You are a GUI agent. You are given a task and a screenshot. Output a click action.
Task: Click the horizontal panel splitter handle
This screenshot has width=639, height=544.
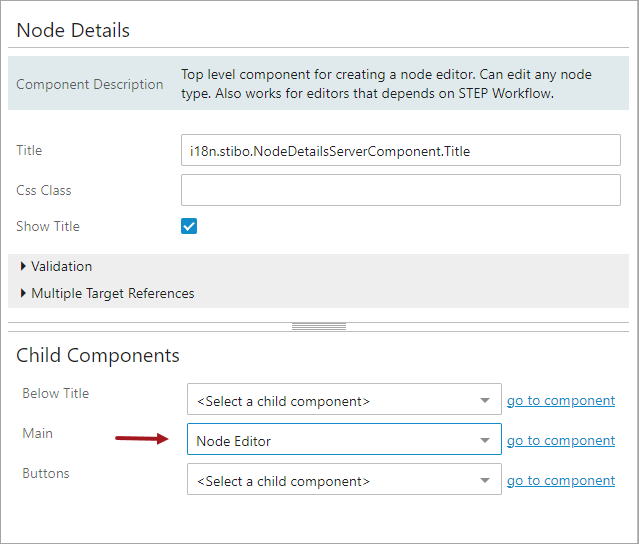pos(318,326)
